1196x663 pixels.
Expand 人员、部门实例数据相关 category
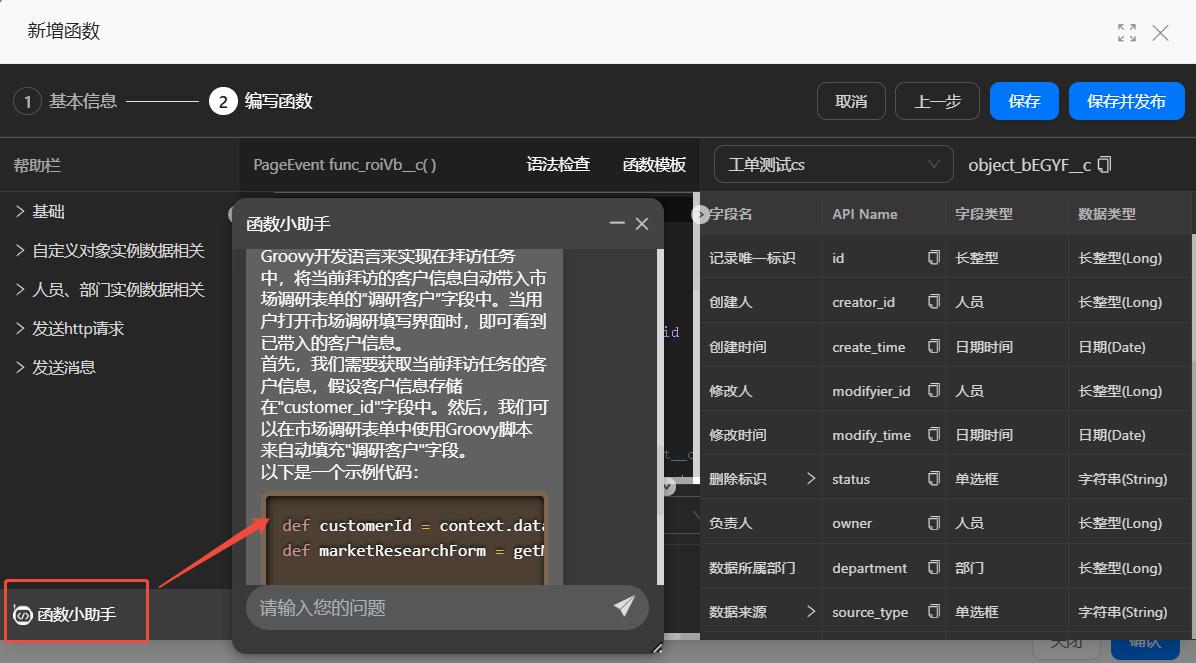pyautogui.click(x=111, y=289)
